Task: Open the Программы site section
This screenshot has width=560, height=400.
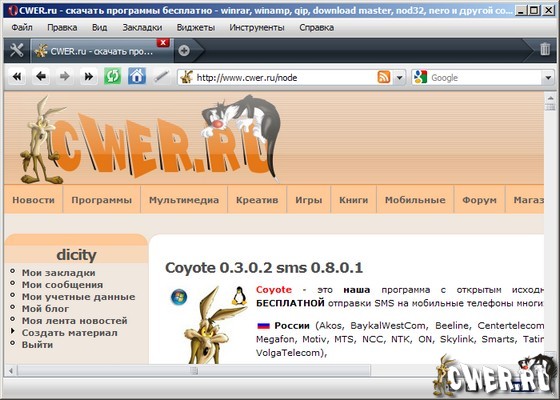Action: 101,200
